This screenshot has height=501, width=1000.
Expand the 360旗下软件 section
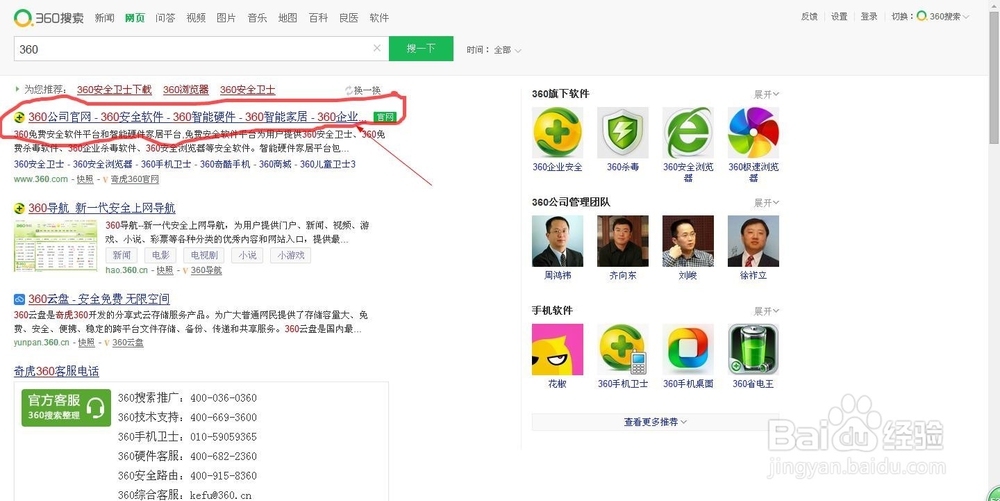[766, 94]
